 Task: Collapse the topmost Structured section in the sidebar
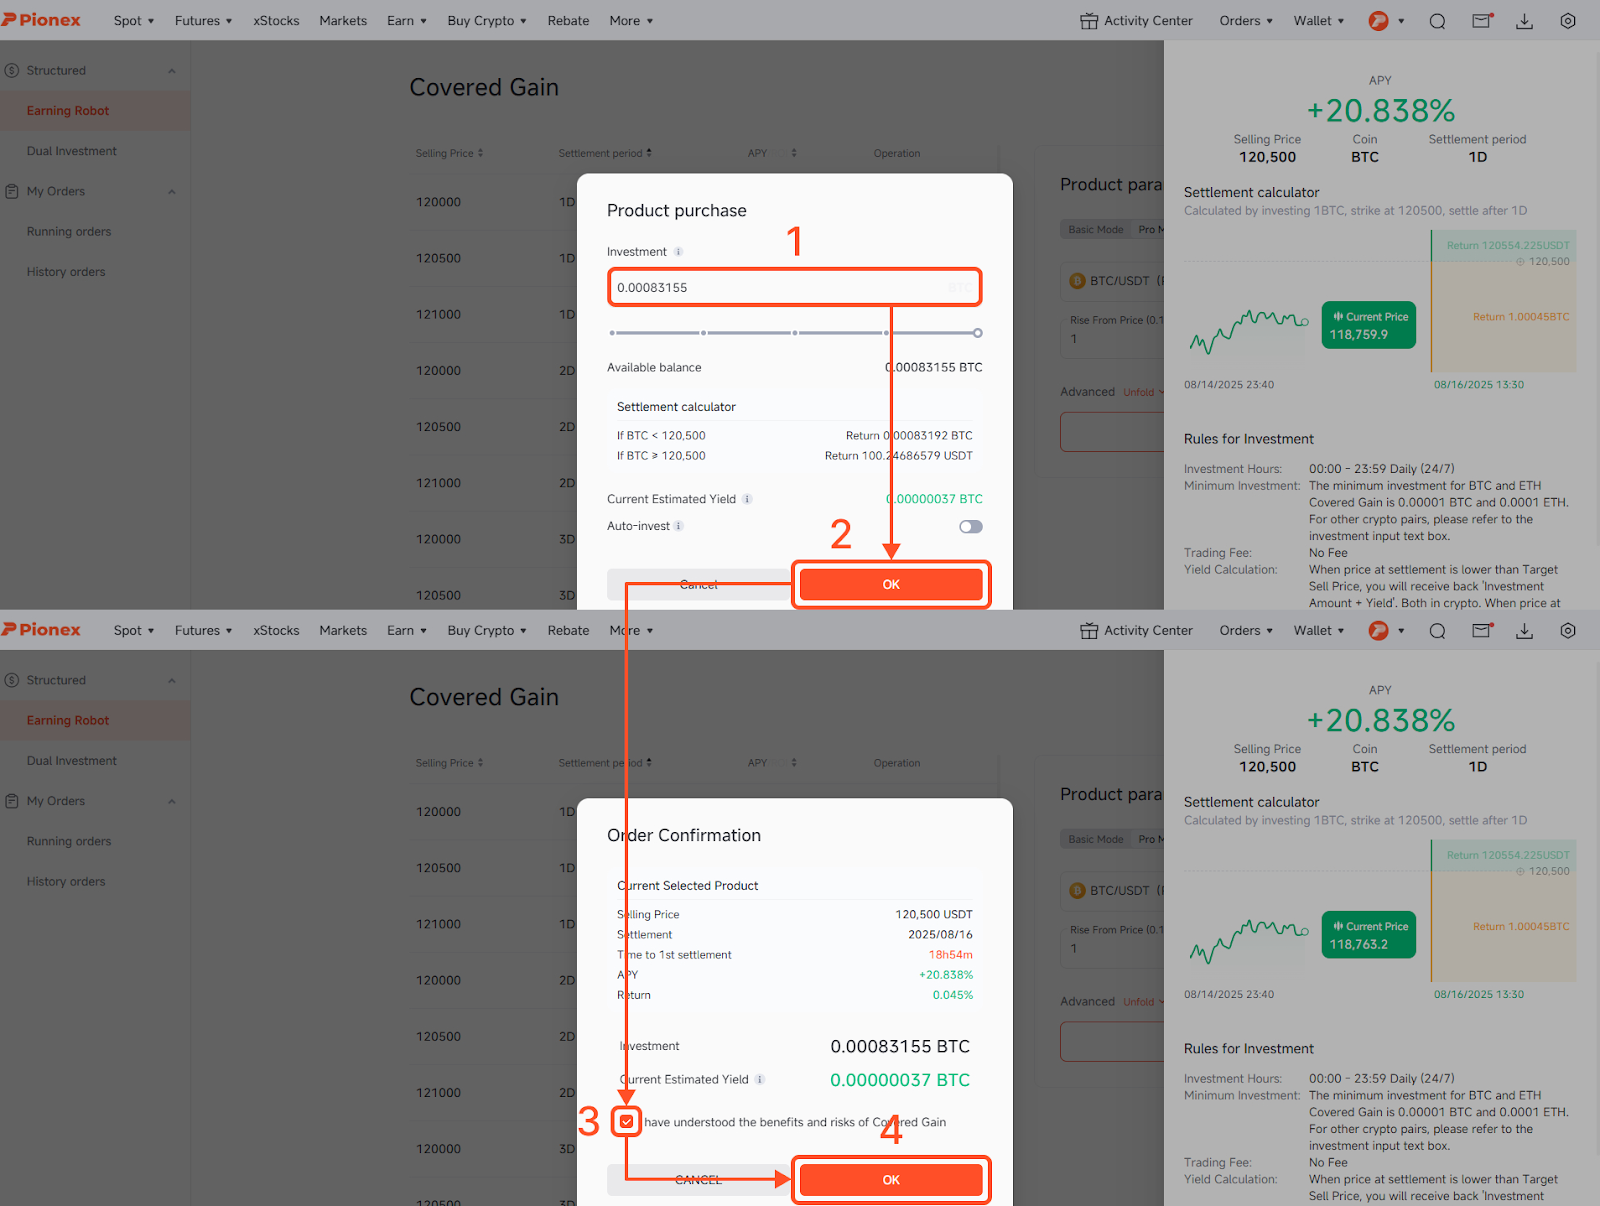pyautogui.click(x=171, y=71)
